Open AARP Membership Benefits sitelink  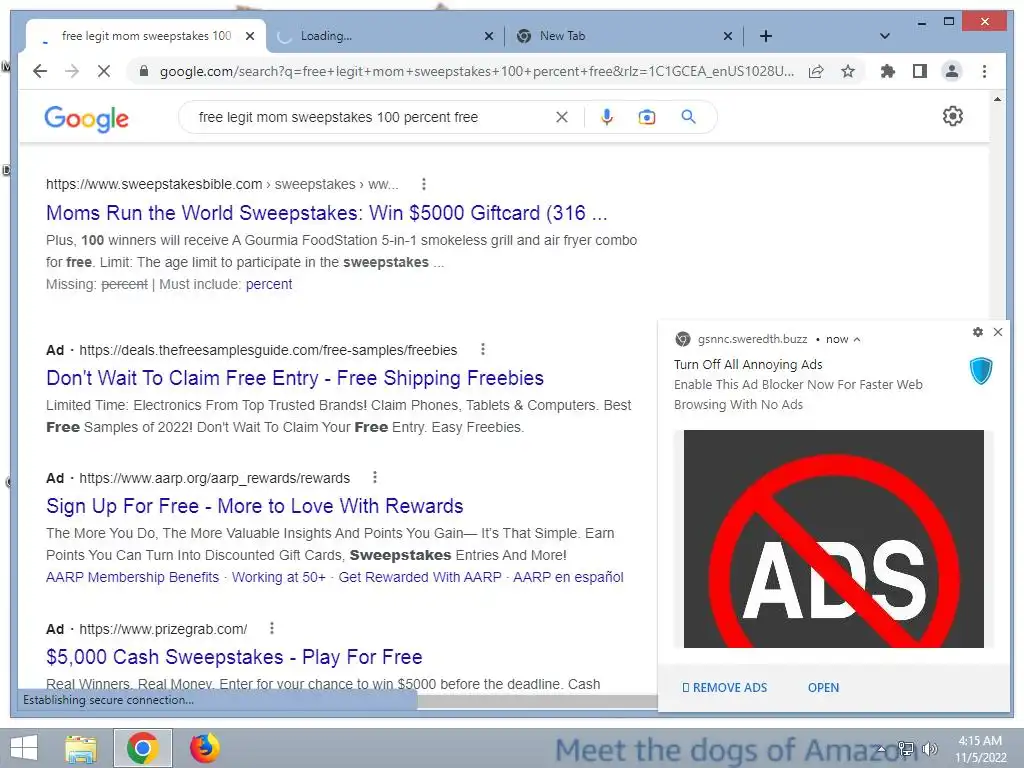point(133,577)
